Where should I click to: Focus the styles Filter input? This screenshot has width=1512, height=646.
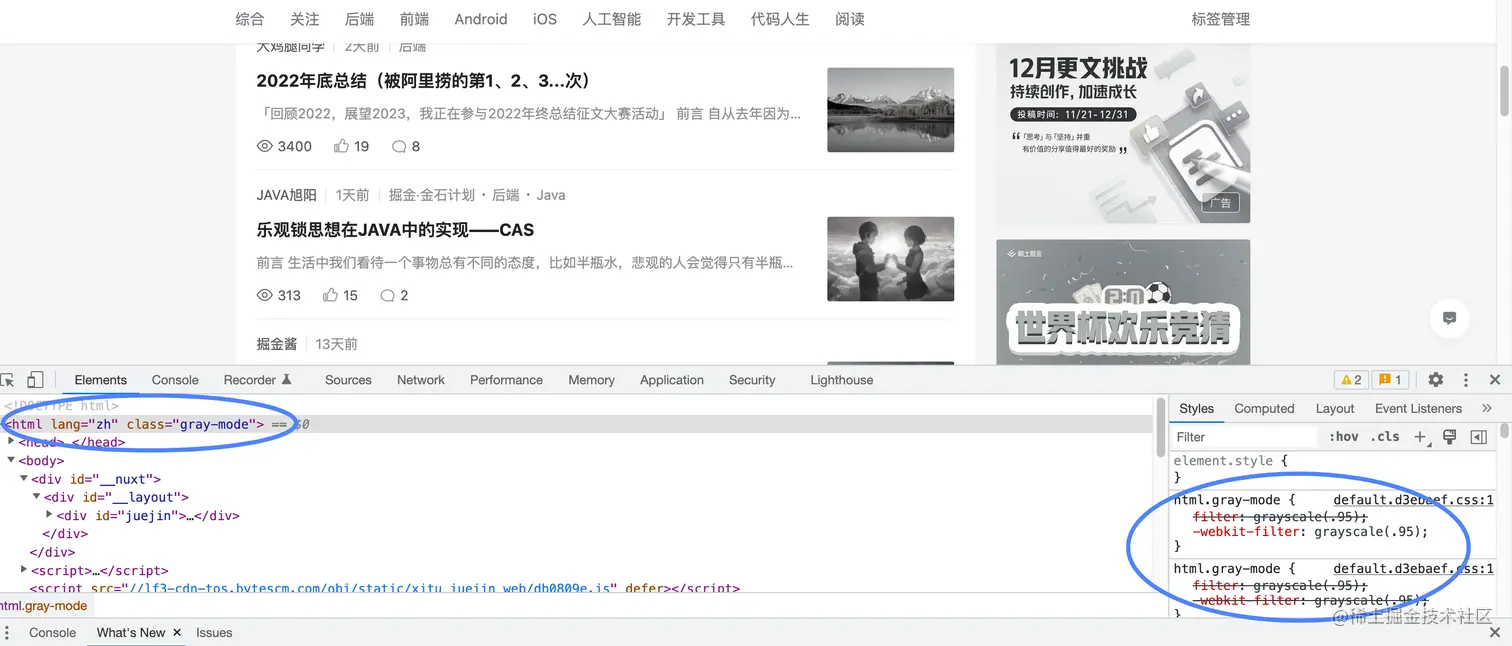pos(1244,437)
